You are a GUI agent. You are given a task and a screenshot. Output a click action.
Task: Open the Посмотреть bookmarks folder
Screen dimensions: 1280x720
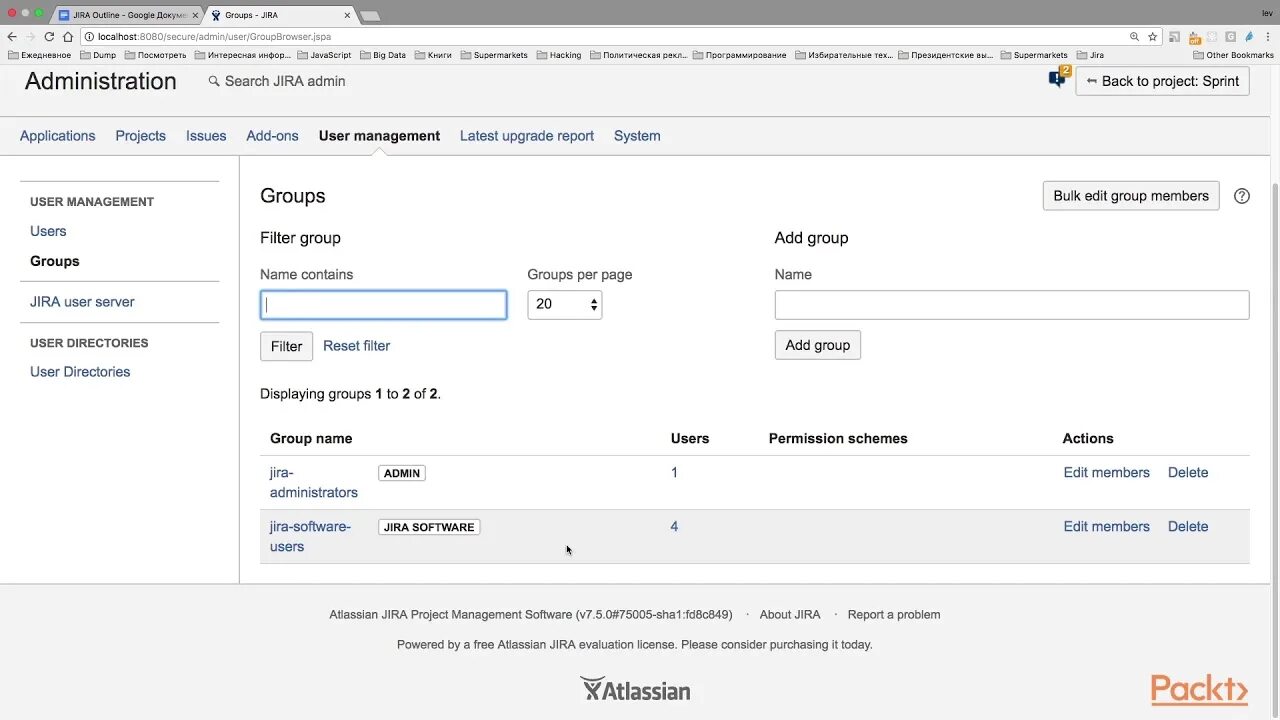coord(156,55)
